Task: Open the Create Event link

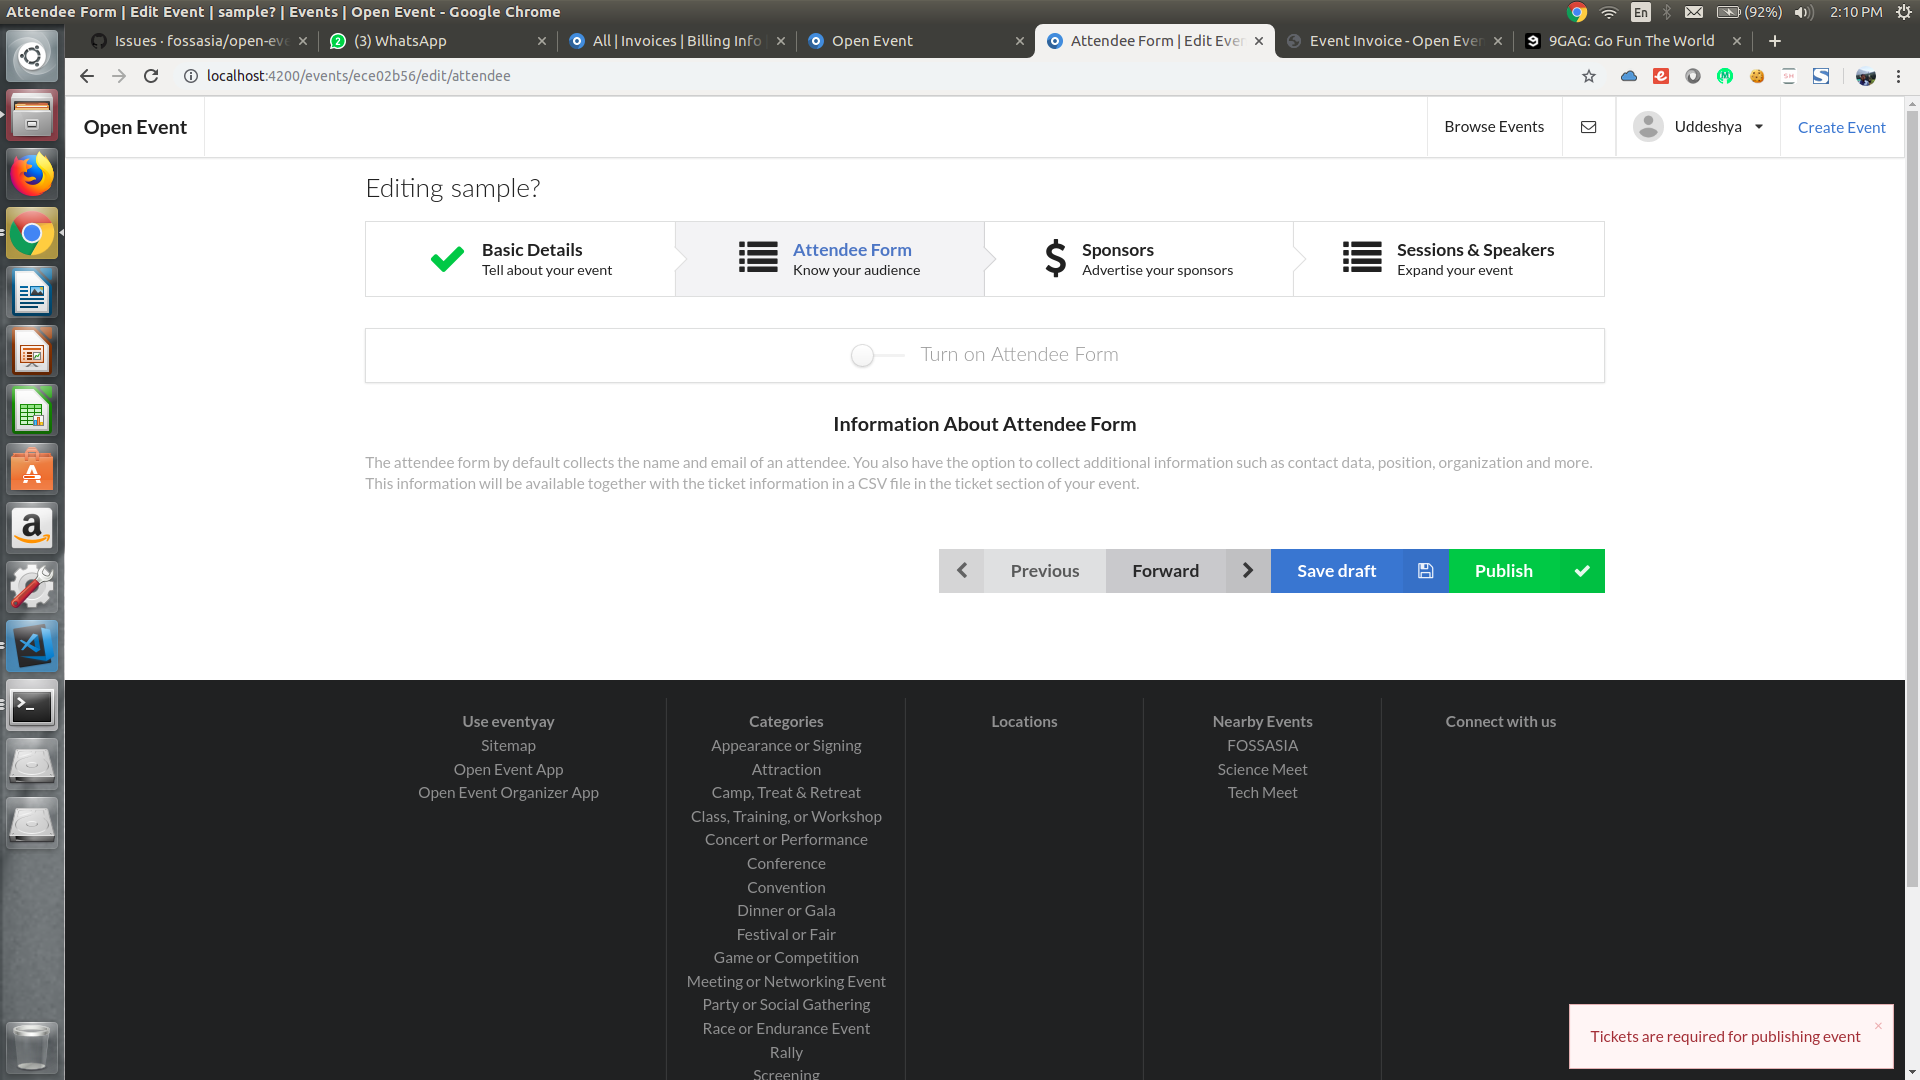Action: (1841, 127)
